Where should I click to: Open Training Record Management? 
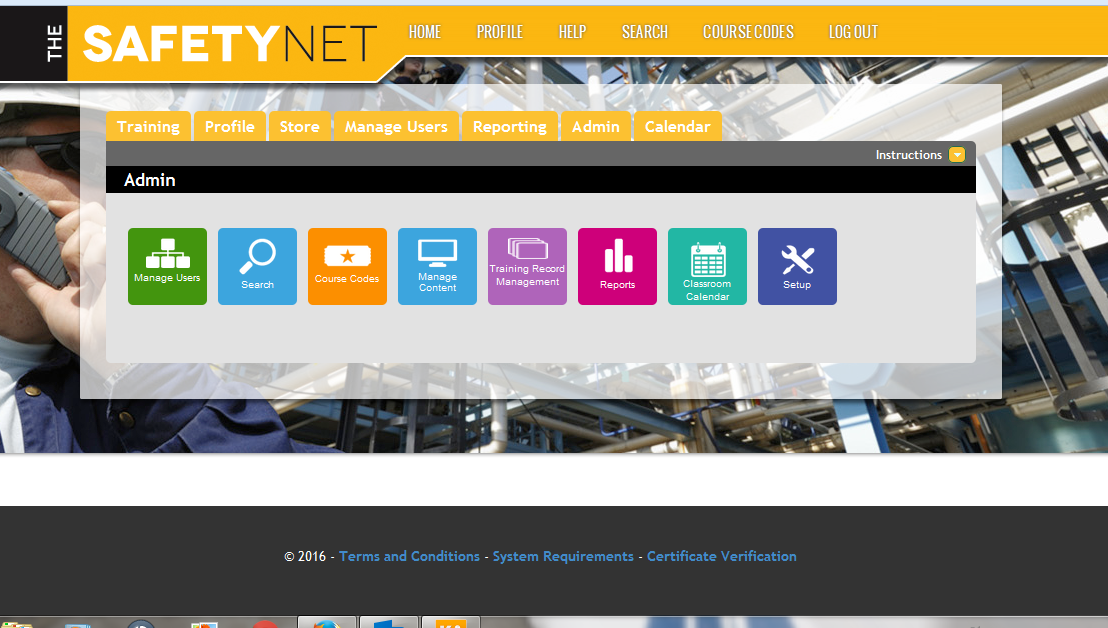[x=527, y=266]
